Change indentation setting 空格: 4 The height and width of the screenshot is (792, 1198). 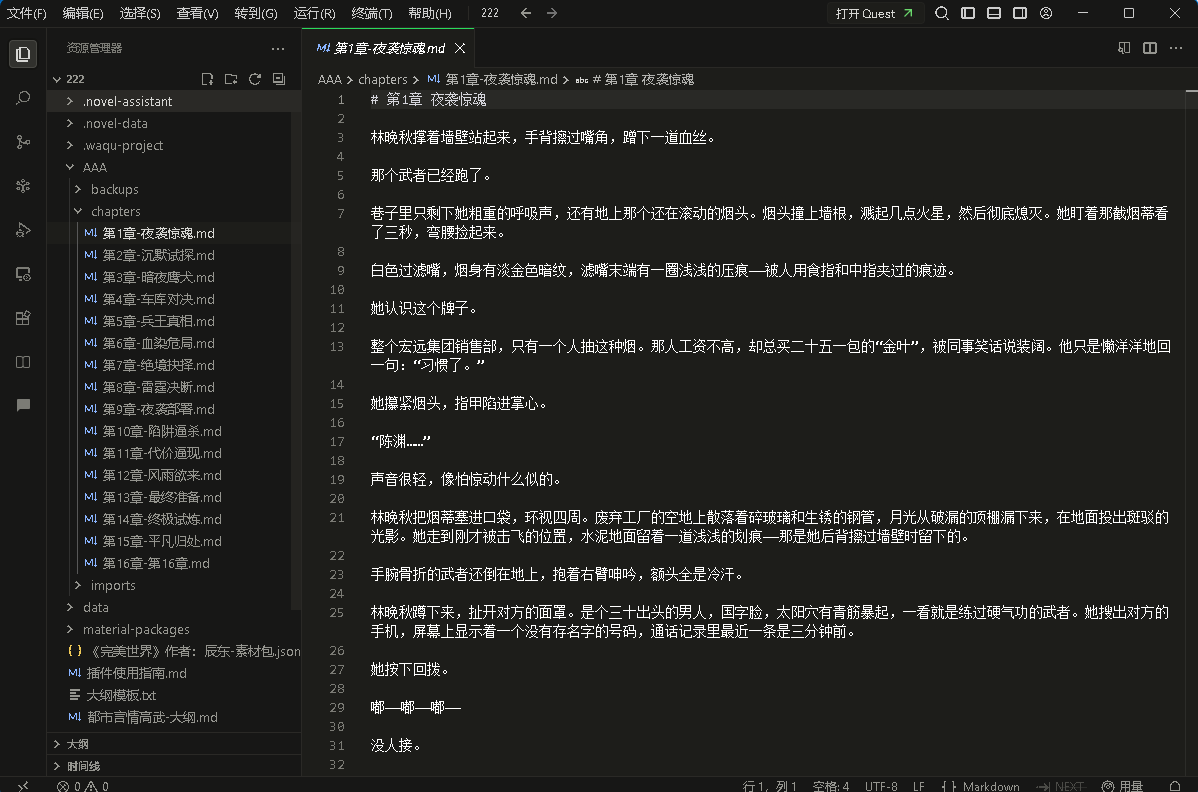tap(831, 786)
